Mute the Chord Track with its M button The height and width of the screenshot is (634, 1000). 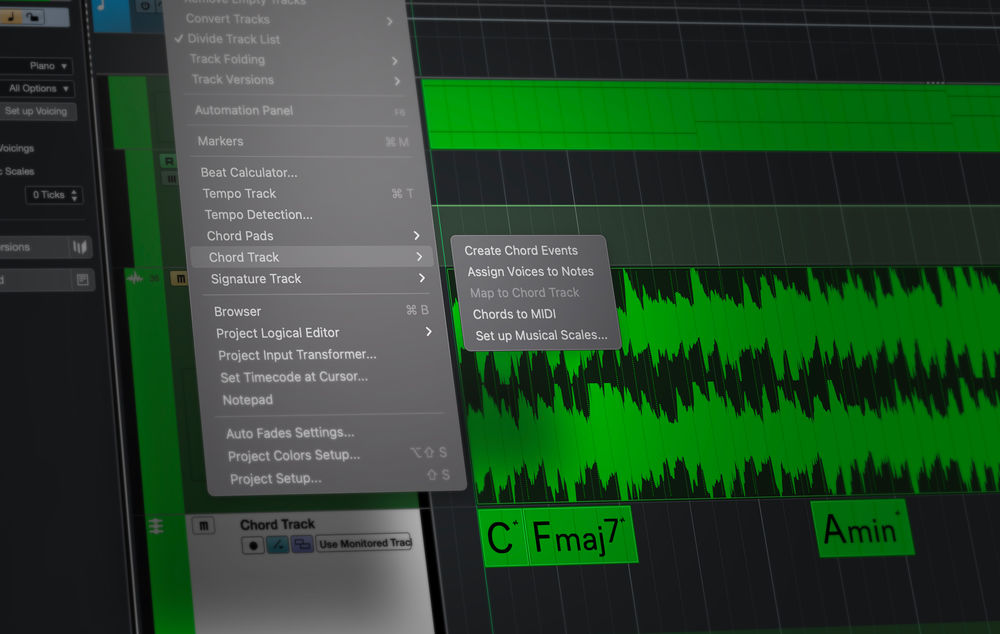tap(203, 526)
